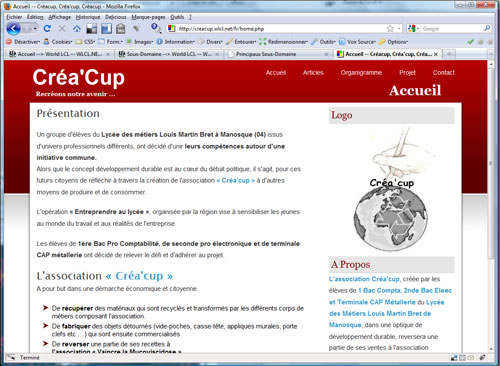
Task: Open the CSS web developer menu
Action: 85,42
